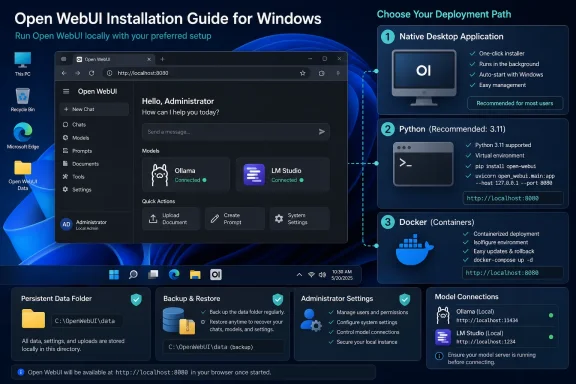Open the Open WebUI Data desktop folder
Screen dimensions: 576x384
coord(22,175)
